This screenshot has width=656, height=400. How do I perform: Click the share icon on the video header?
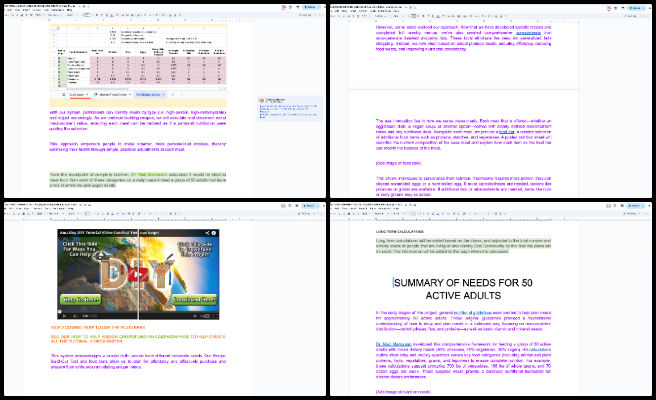207,233
